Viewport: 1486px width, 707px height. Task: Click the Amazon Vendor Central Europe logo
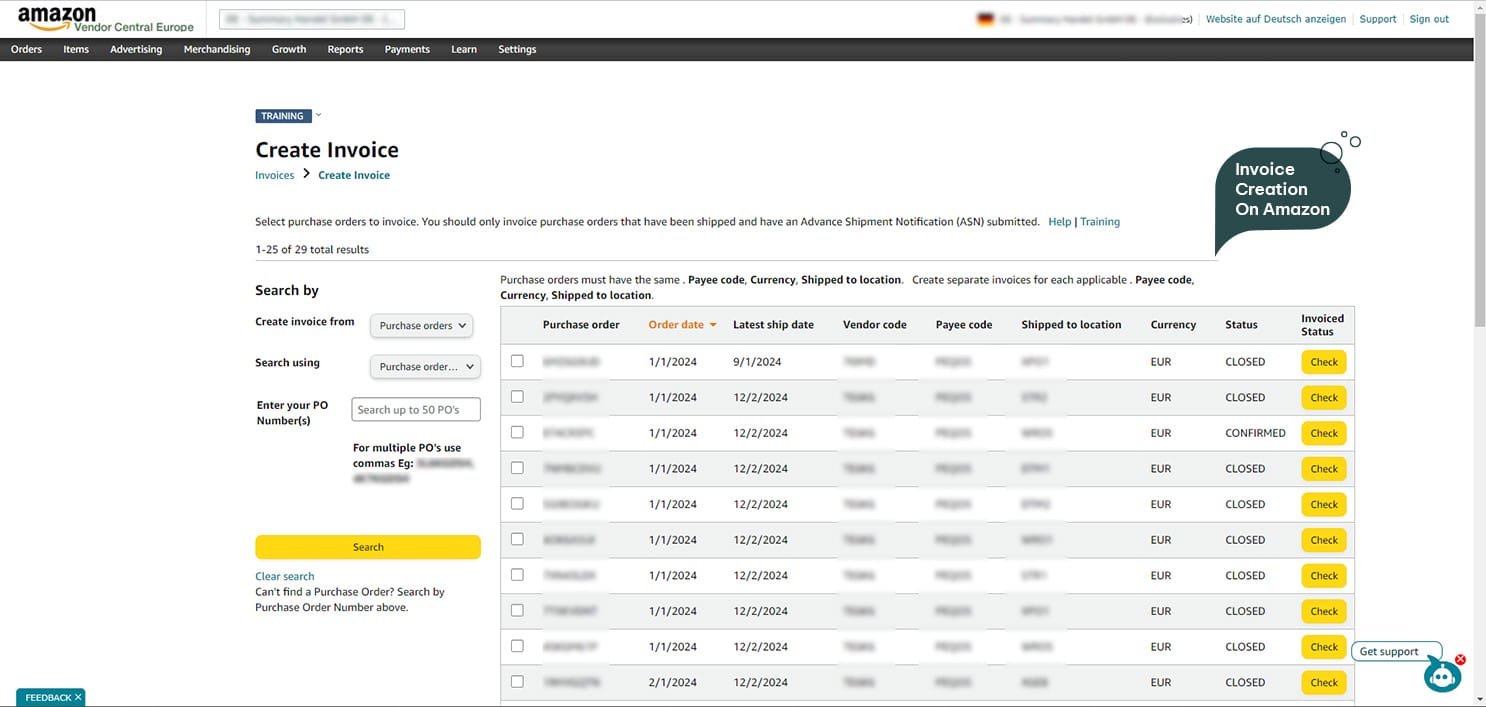pos(105,19)
